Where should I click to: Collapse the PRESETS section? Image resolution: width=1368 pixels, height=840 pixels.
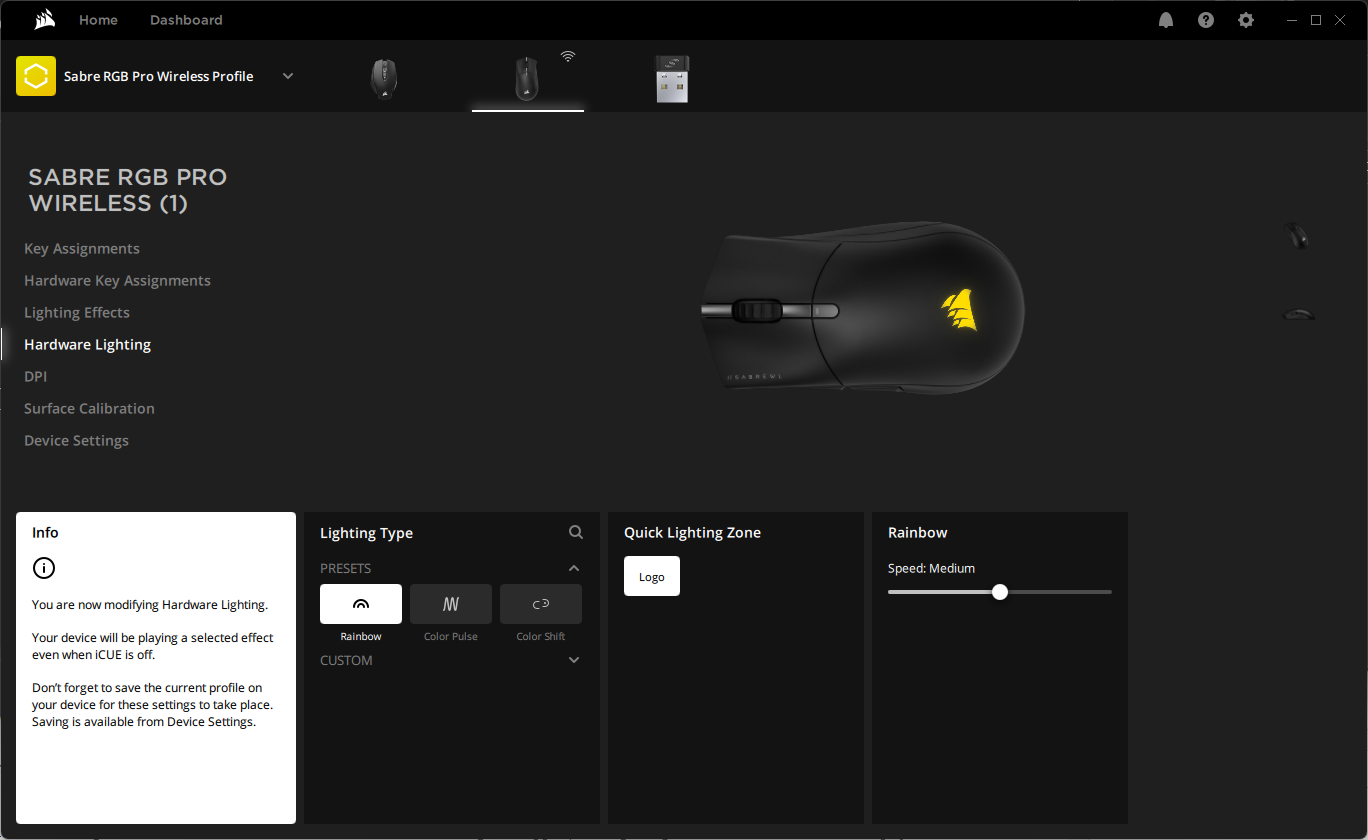[574, 568]
